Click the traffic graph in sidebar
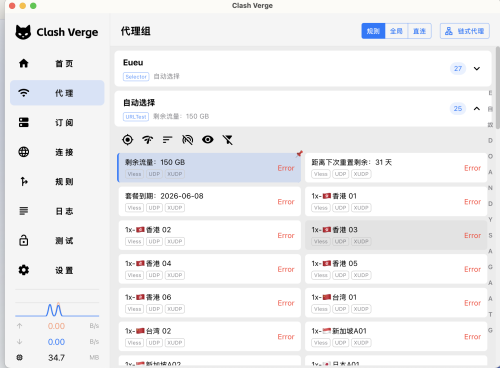Image resolution: width=500 pixels, height=368 pixels. click(57, 309)
